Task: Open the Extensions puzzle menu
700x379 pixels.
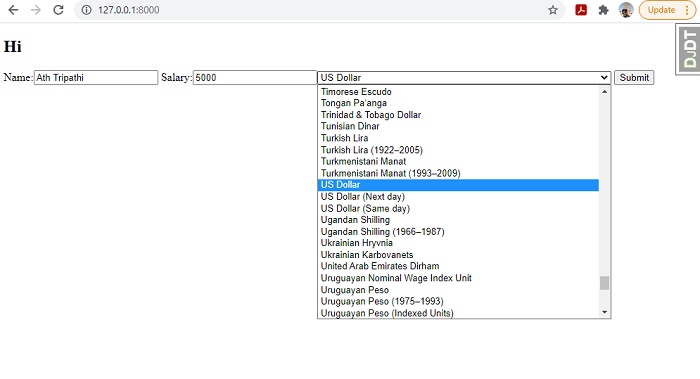Action: pyautogui.click(x=604, y=10)
